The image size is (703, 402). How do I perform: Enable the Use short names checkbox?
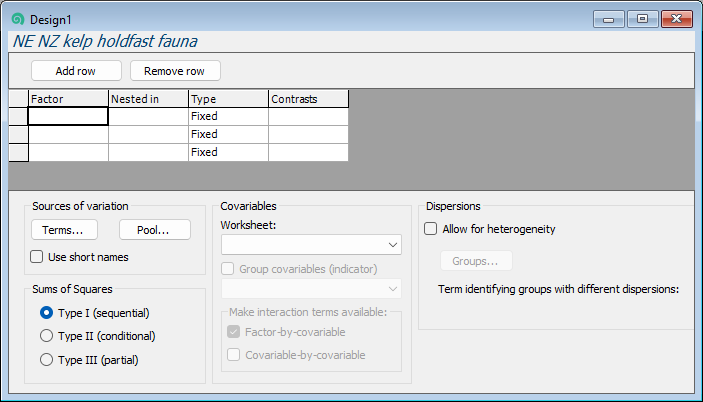(x=36, y=257)
